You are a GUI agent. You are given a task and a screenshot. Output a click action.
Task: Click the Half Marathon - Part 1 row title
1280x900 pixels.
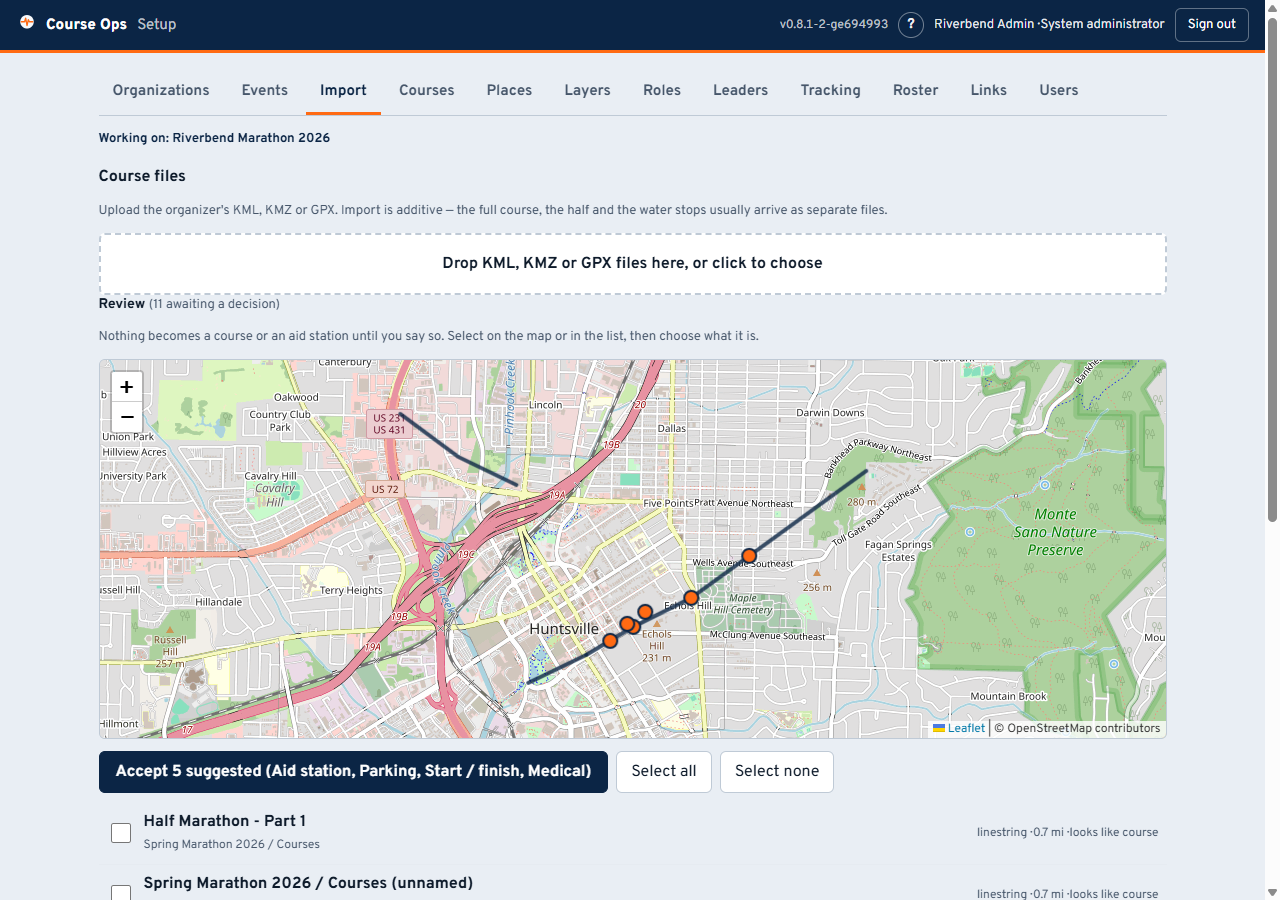(225, 821)
